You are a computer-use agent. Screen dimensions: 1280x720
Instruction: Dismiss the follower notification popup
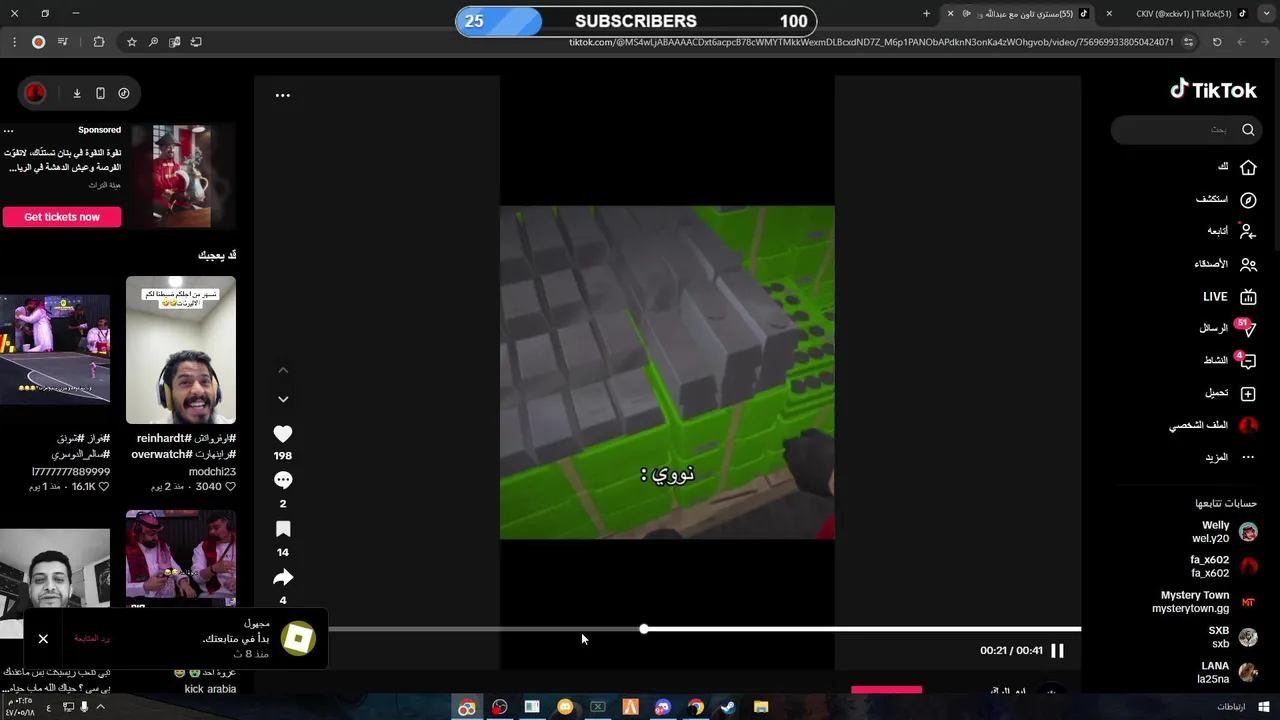(43, 639)
